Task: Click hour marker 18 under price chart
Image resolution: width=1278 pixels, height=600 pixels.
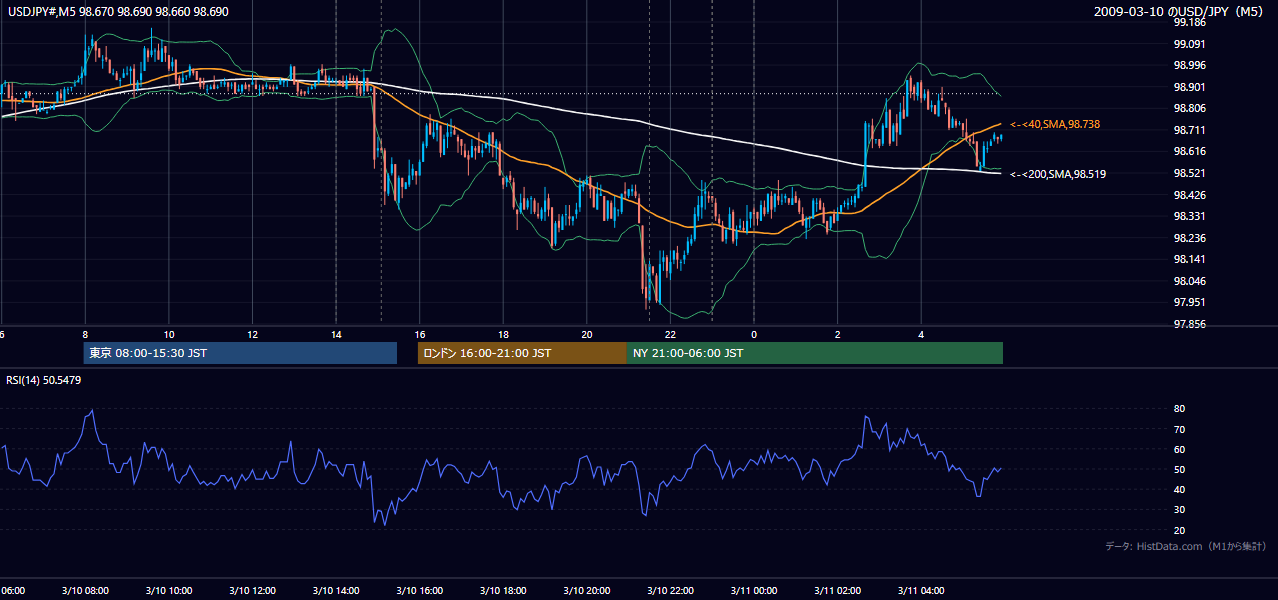Action: [x=503, y=334]
